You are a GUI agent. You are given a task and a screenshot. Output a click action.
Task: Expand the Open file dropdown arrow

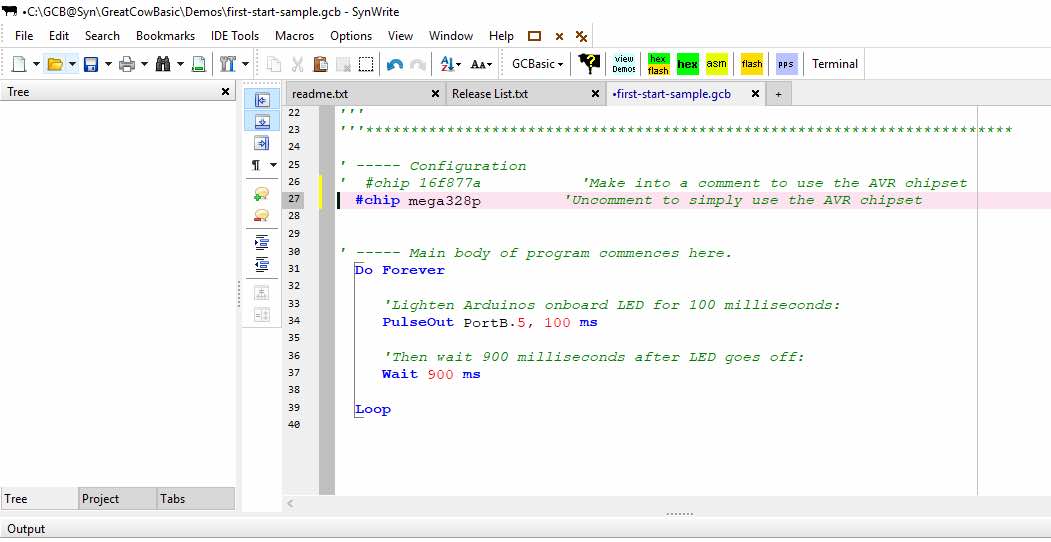coord(72,64)
